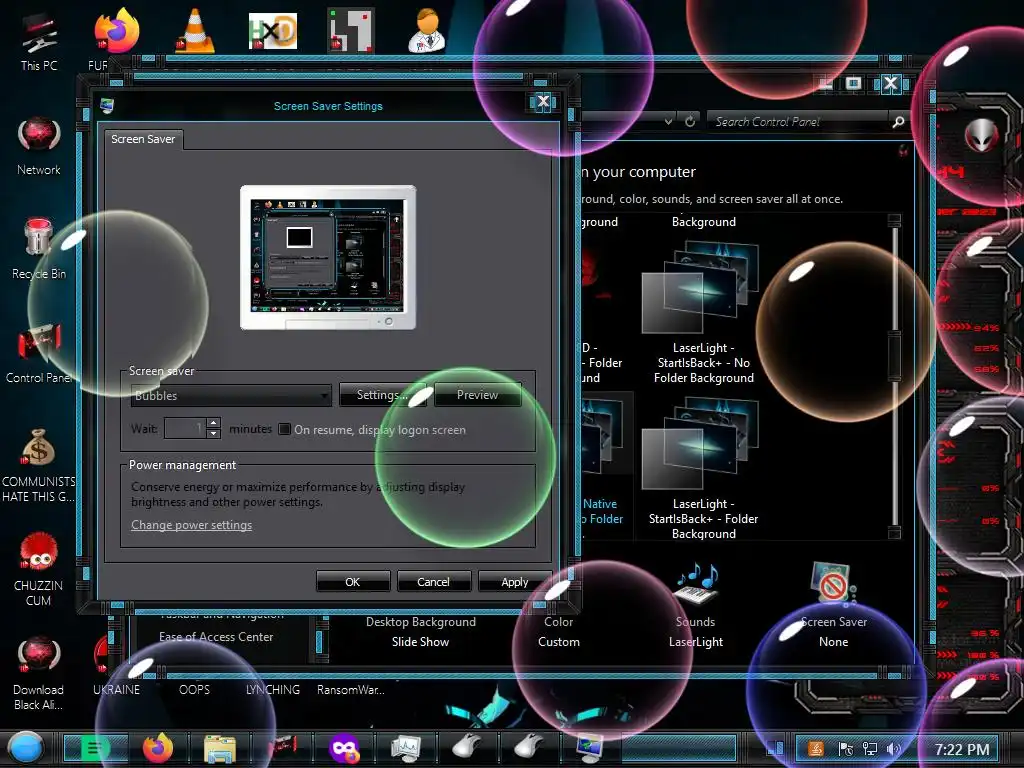Image resolution: width=1024 pixels, height=768 pixels.
Task: Decrease the wait minutes spinner
Action: click(x=214, y=434)
